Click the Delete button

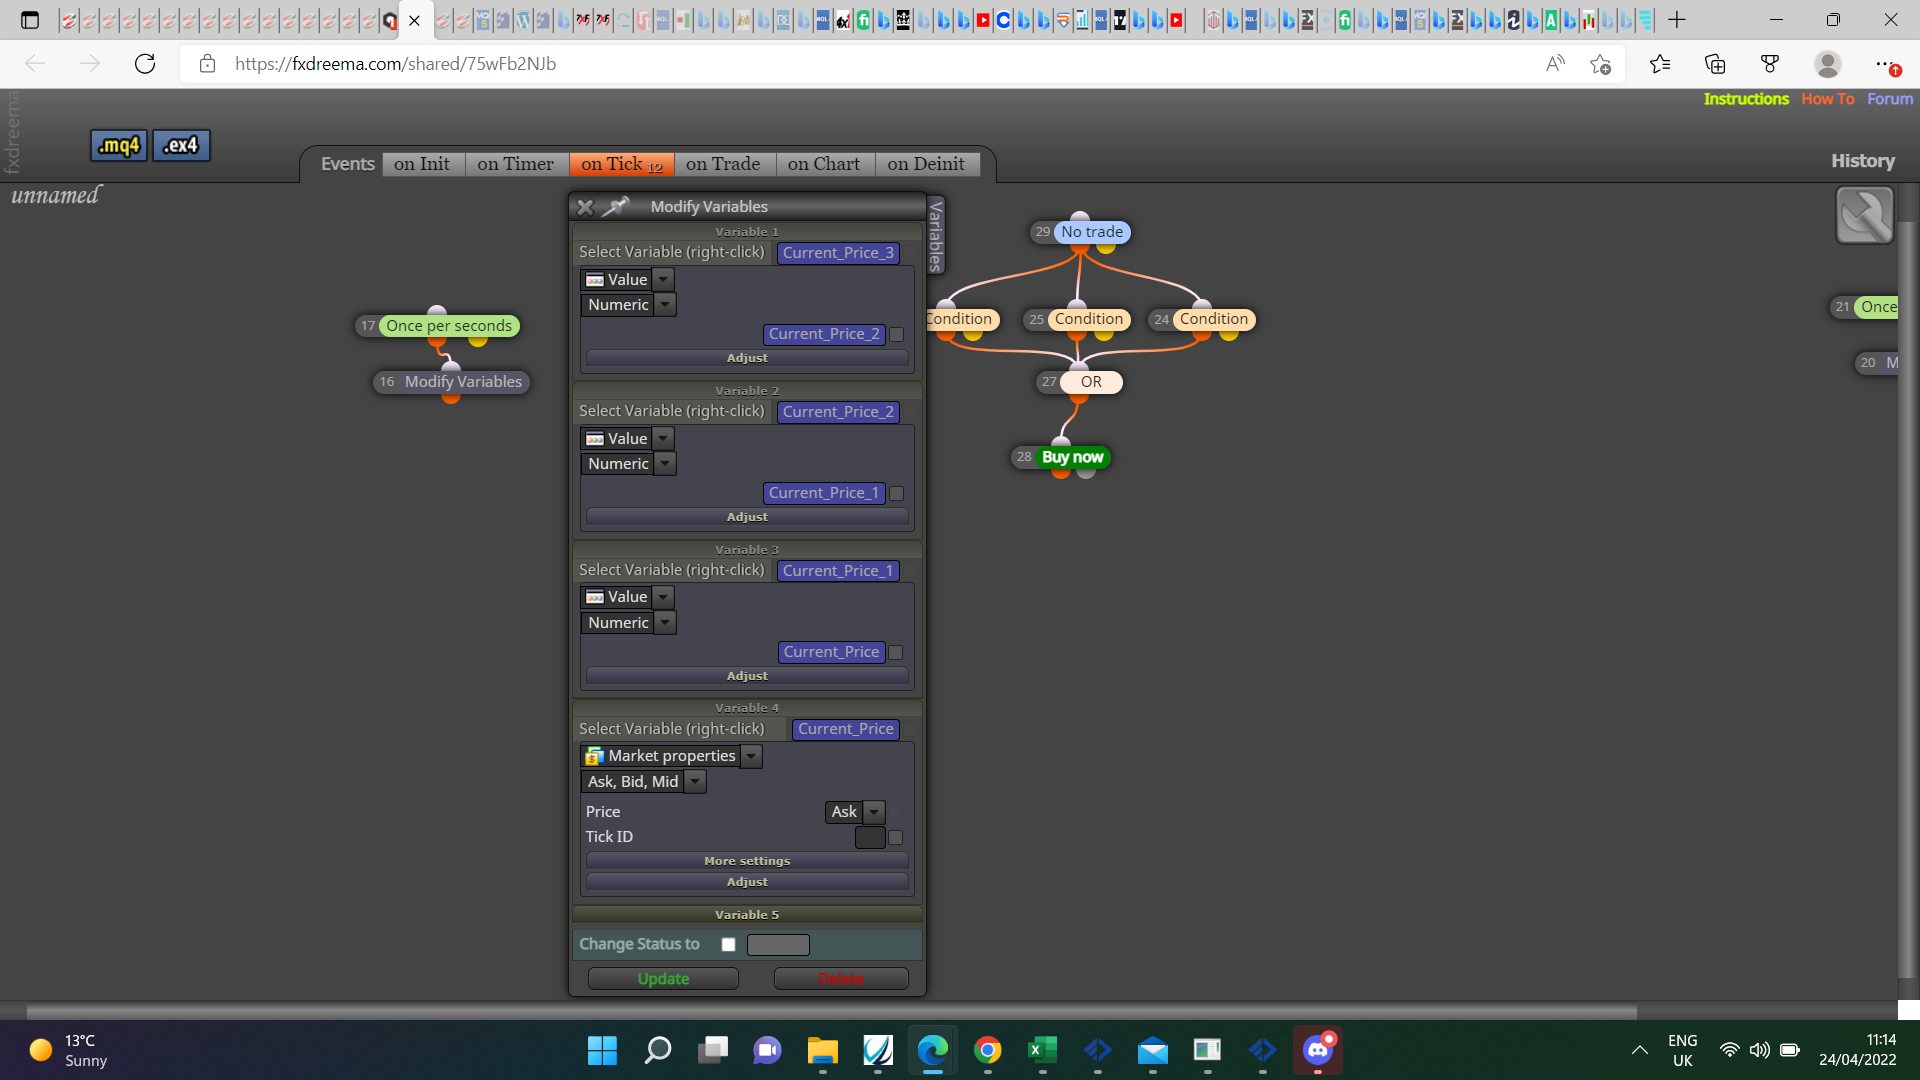click(841, 979)
